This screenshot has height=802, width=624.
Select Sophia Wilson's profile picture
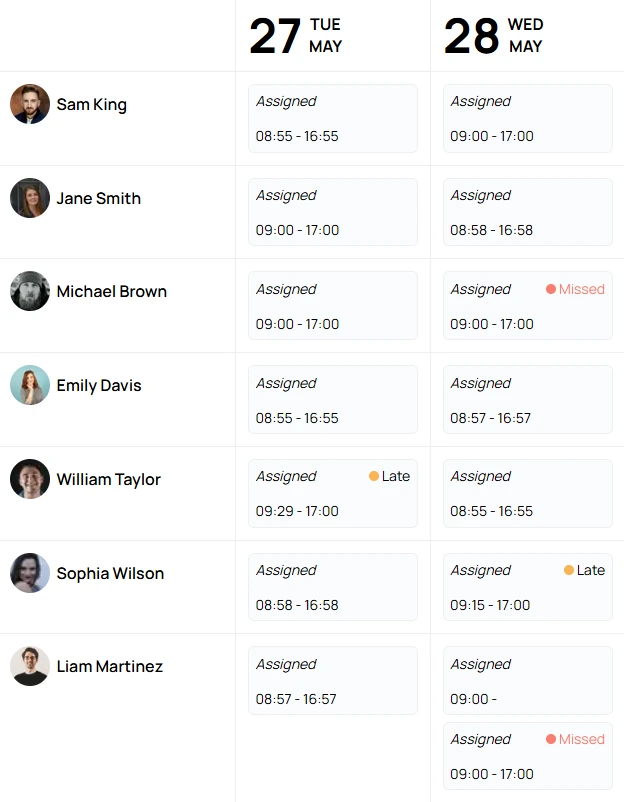(30, 573)
